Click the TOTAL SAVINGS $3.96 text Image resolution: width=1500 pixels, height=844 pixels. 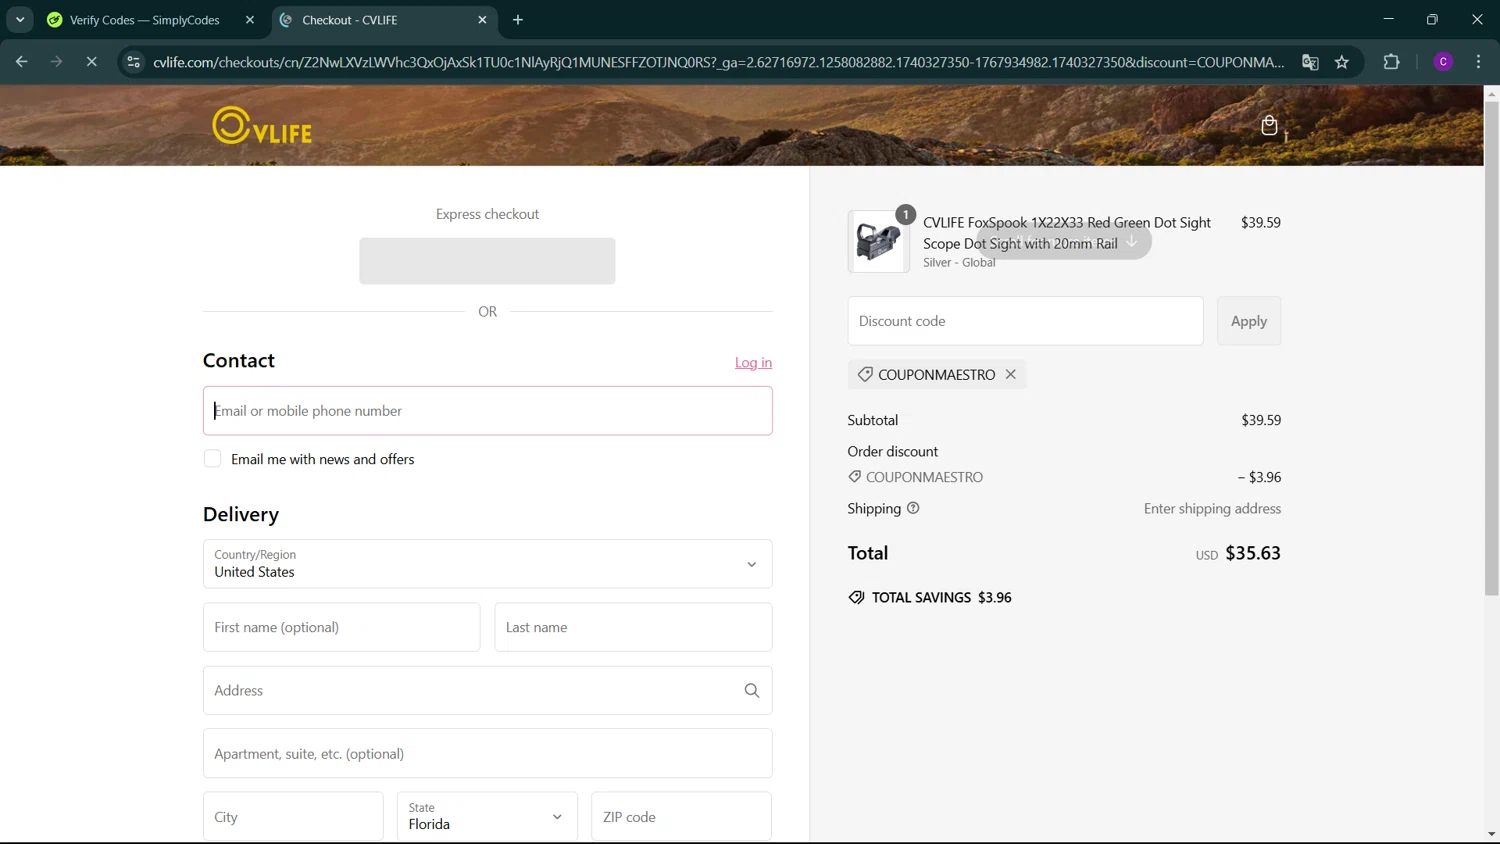[941, 597]
